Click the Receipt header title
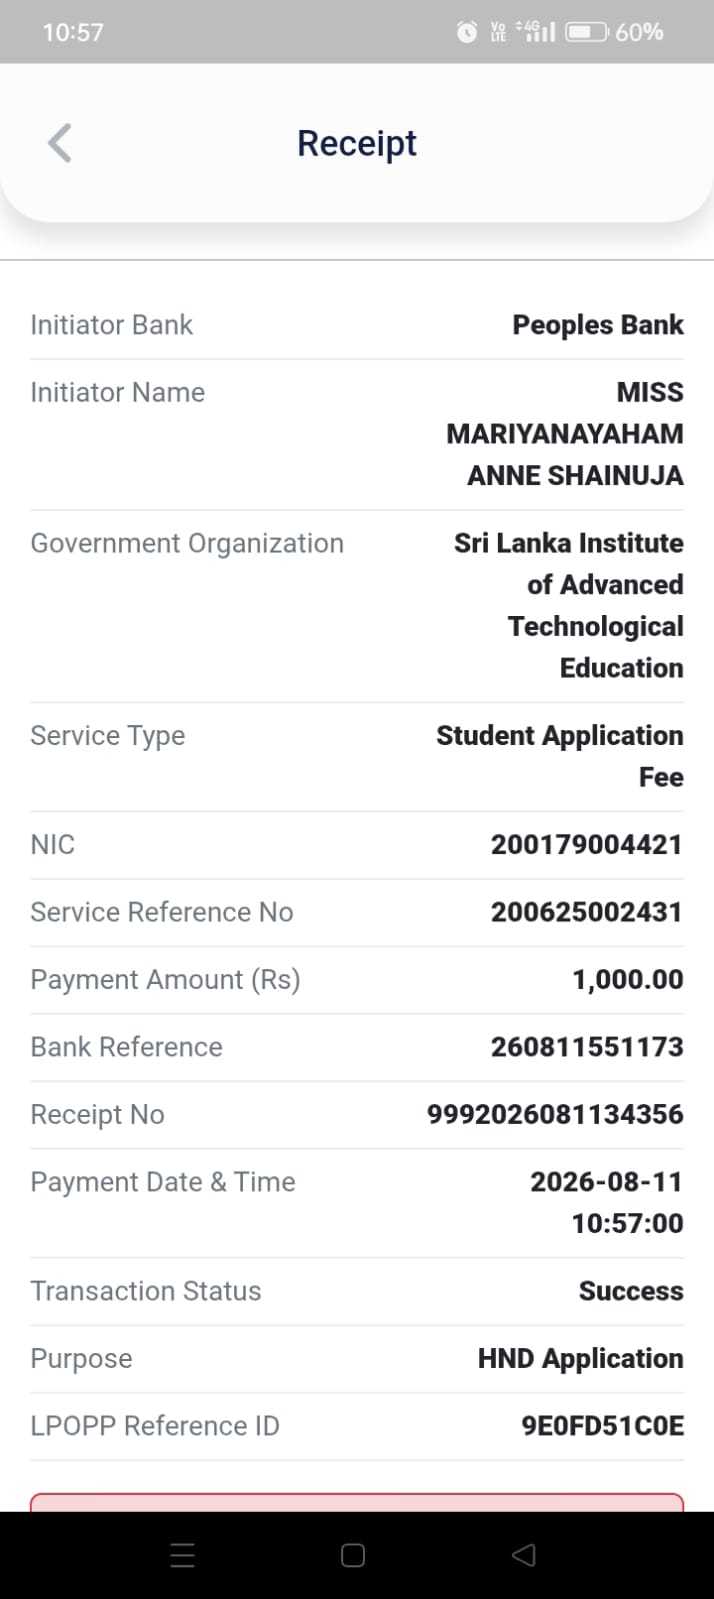Image resolution: width=714 pixels, height=1599 pixels. click(357, 143)
